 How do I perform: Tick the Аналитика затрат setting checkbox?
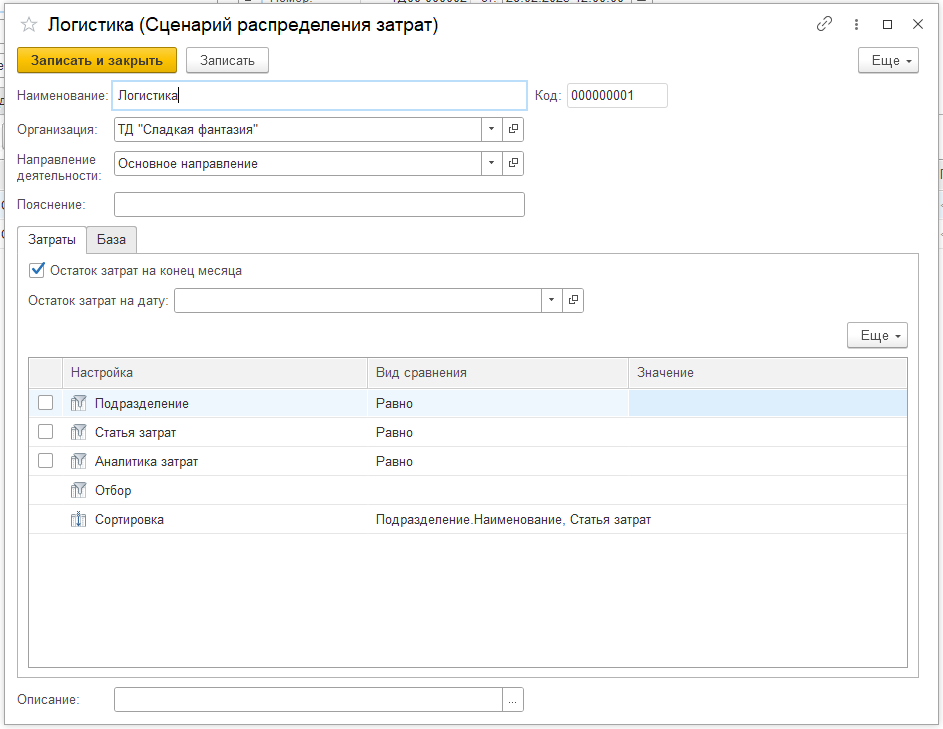click(x=45, y=461)
